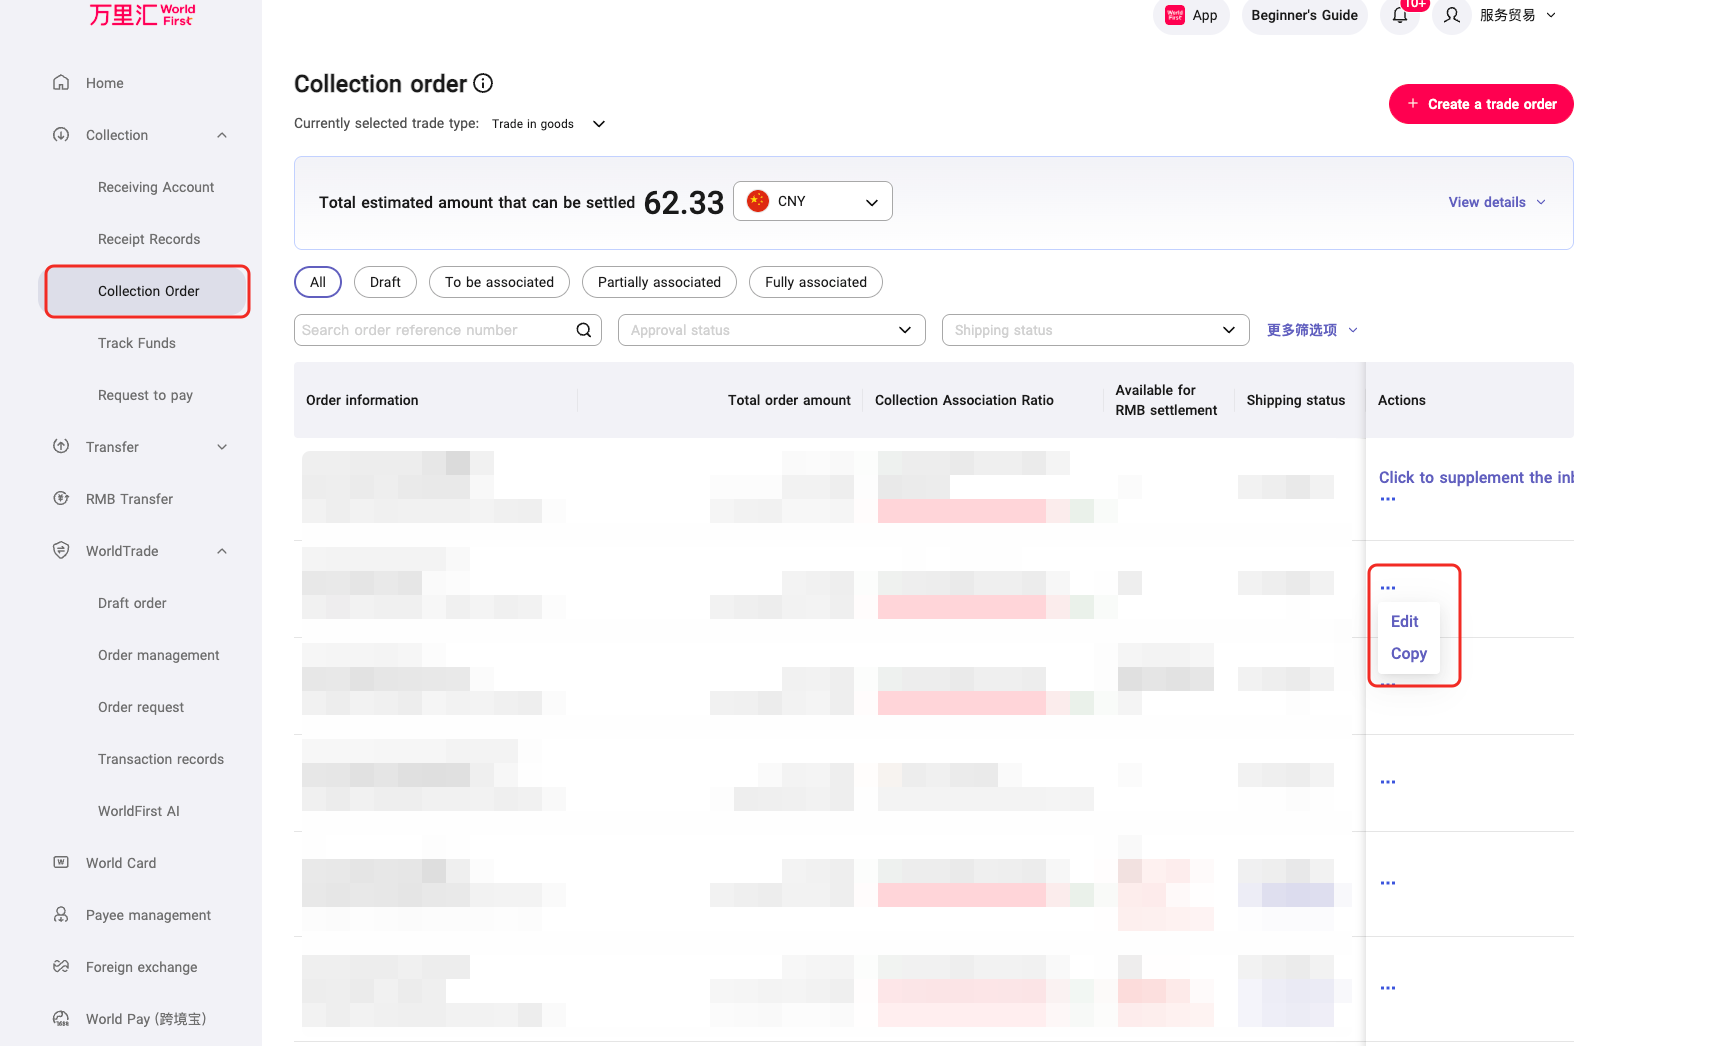Screen dimensions: 1730x1046
Task: Choose Edit from the actions menu
Action: pos(1404,622)
